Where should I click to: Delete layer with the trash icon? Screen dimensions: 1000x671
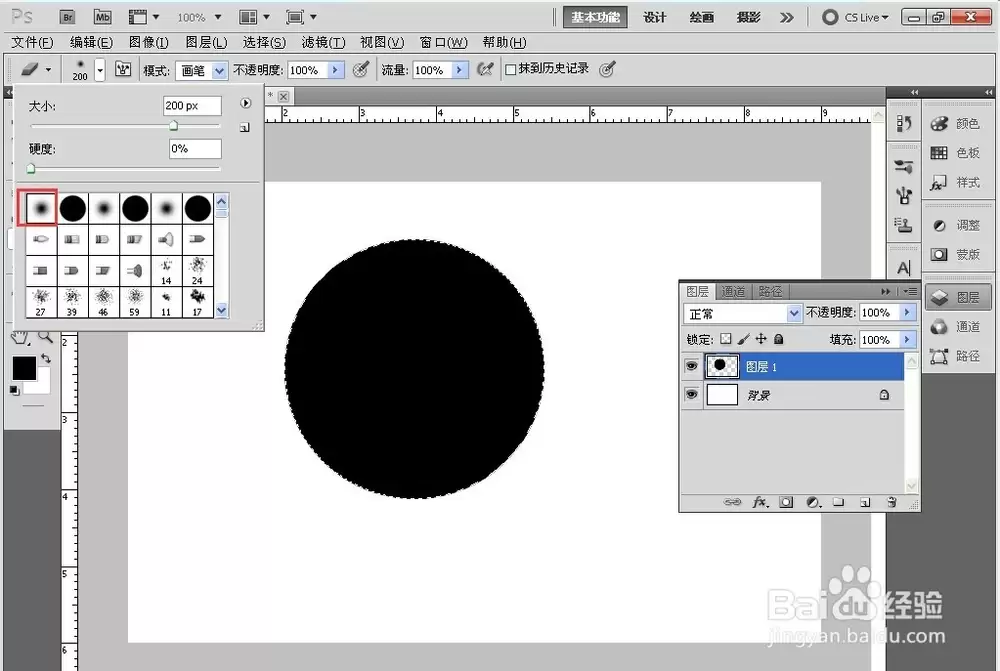(892, 503)
